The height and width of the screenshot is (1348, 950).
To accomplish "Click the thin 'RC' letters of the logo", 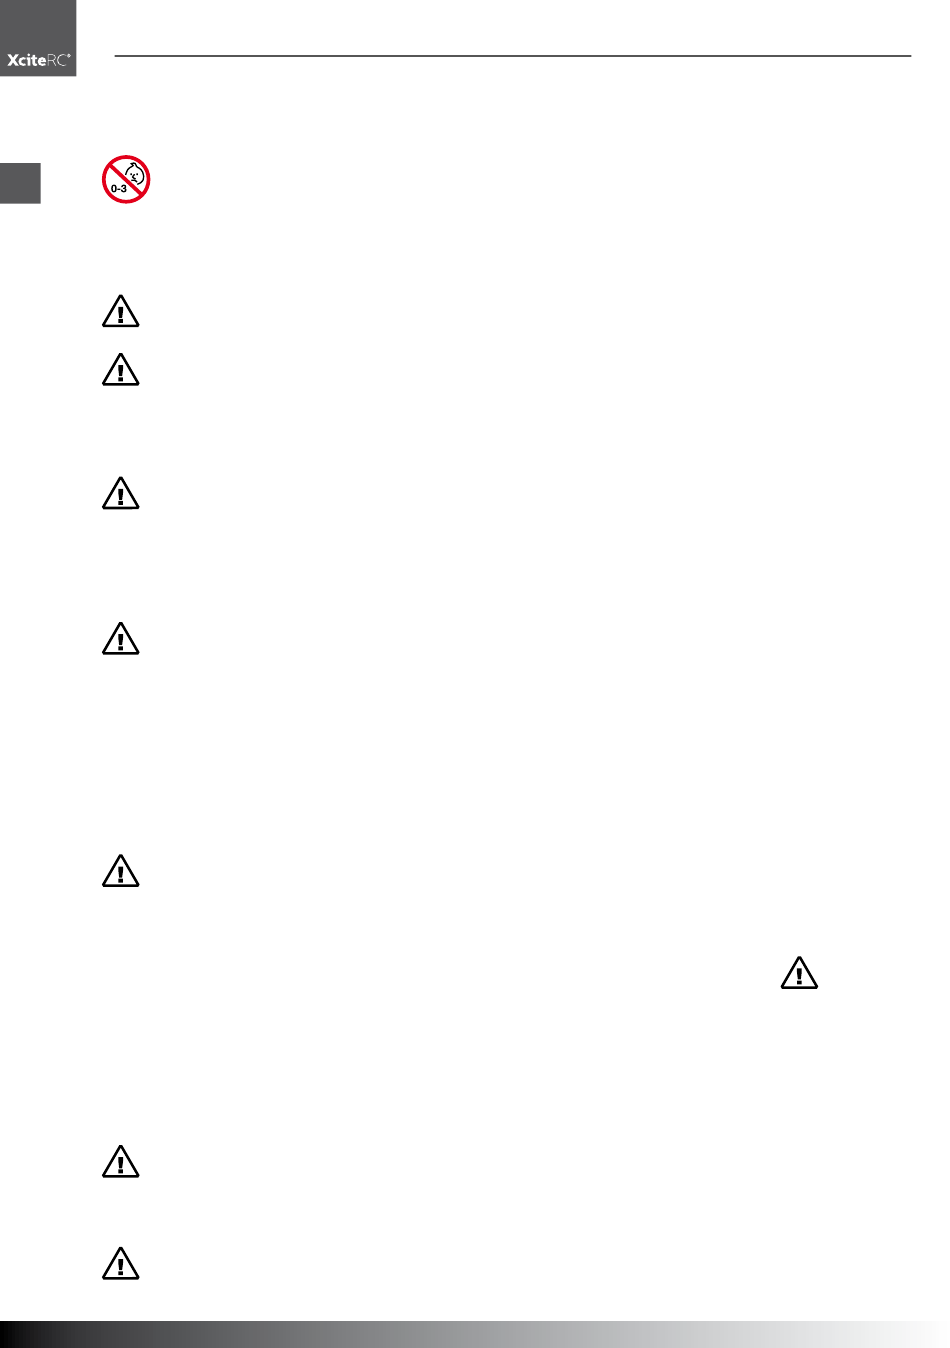I will [59, 60].
